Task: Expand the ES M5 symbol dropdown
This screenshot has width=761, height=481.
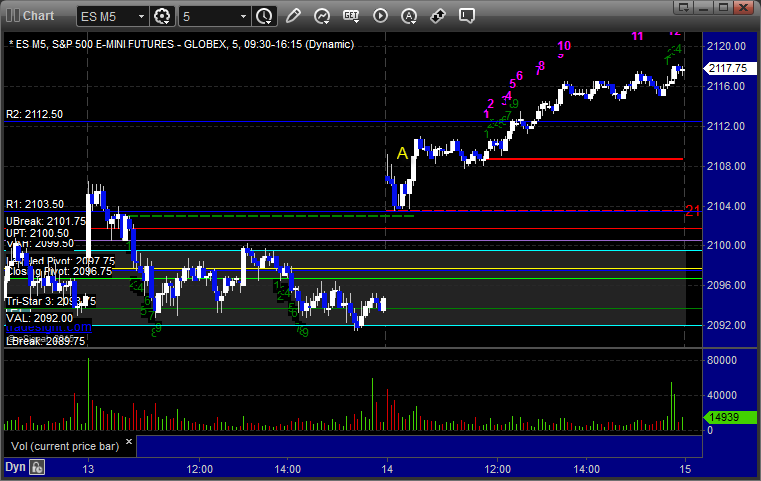Action: point(141,17)
